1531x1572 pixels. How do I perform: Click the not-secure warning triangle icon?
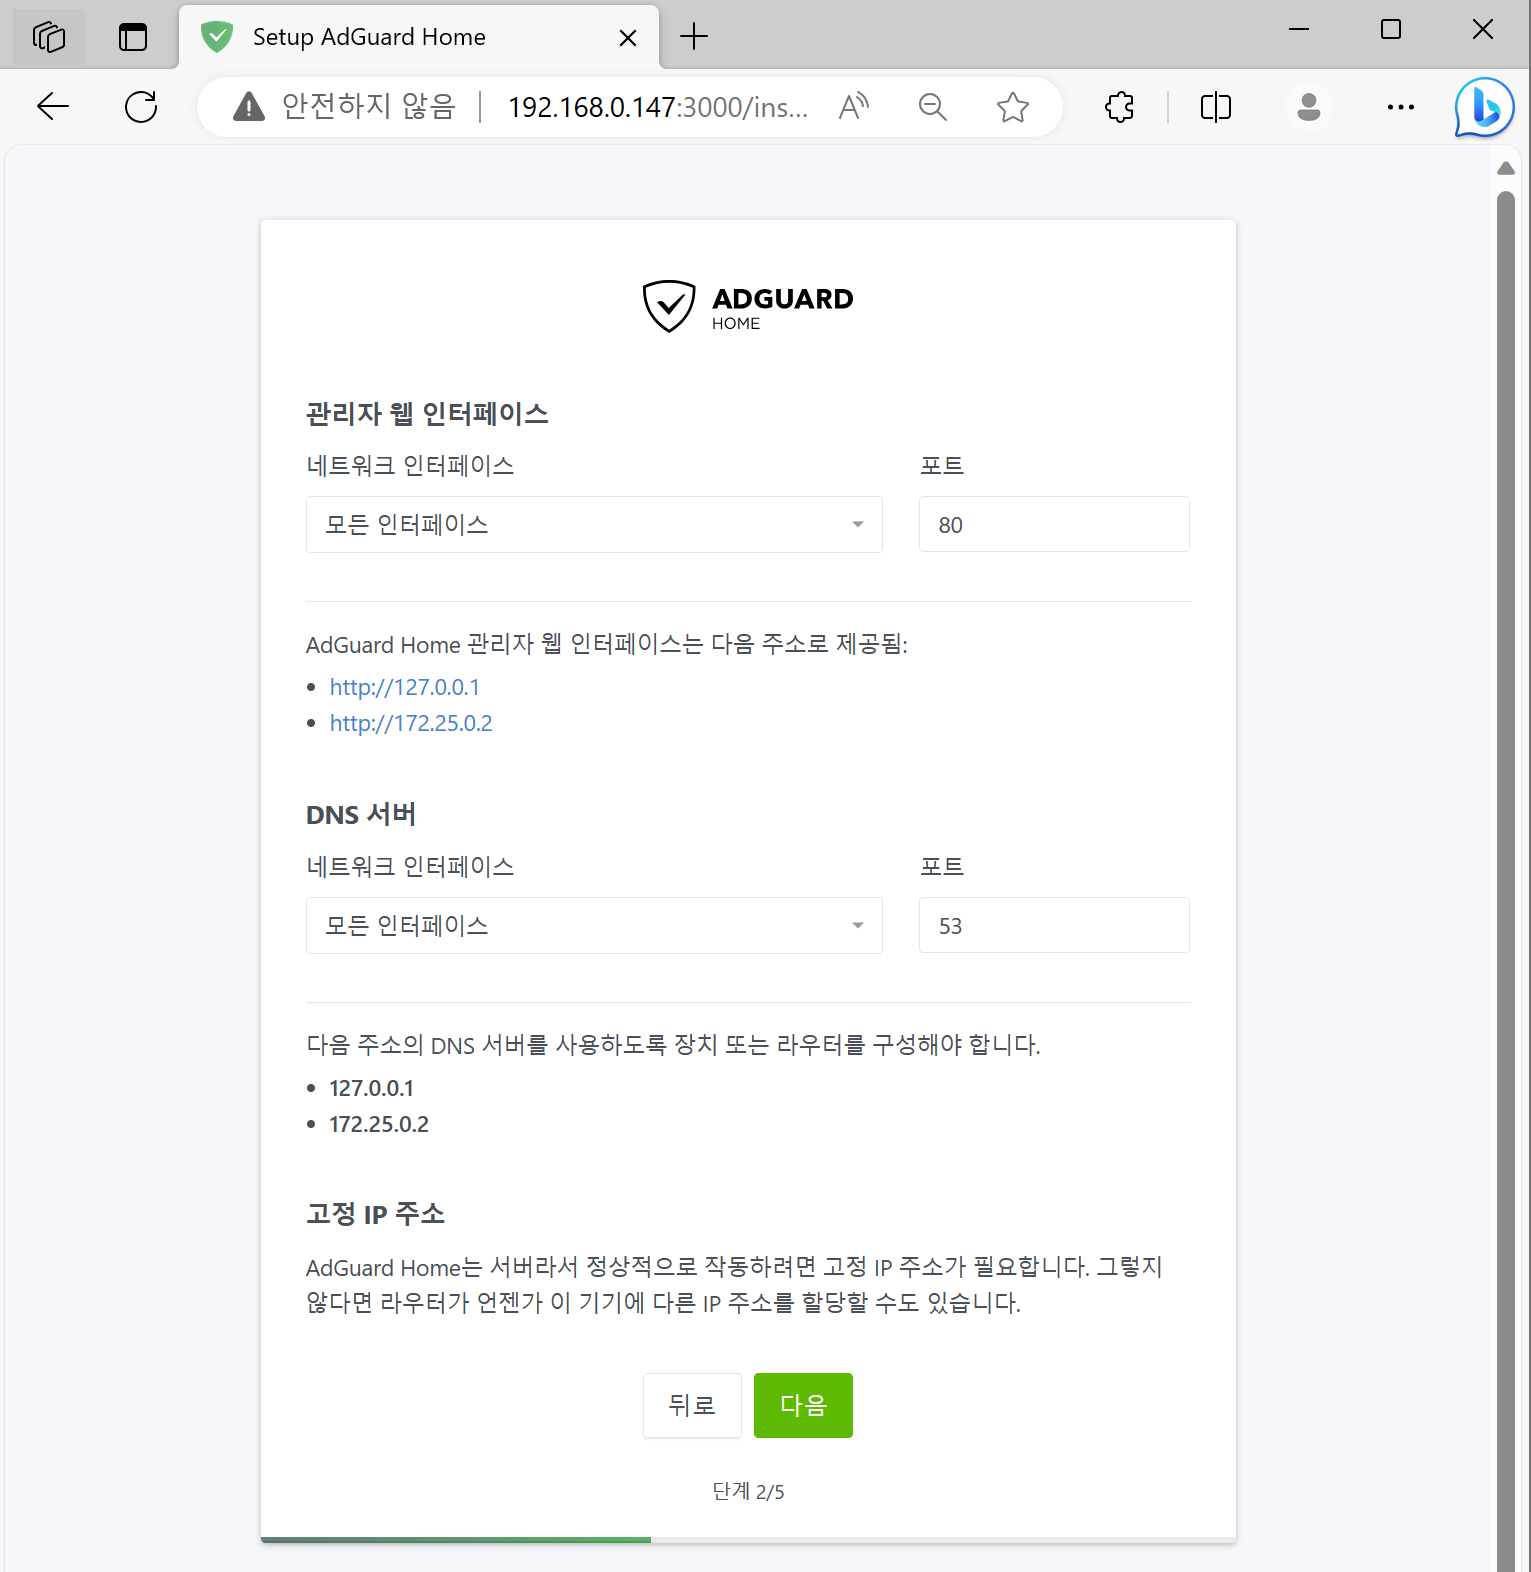tap(248, 106)
